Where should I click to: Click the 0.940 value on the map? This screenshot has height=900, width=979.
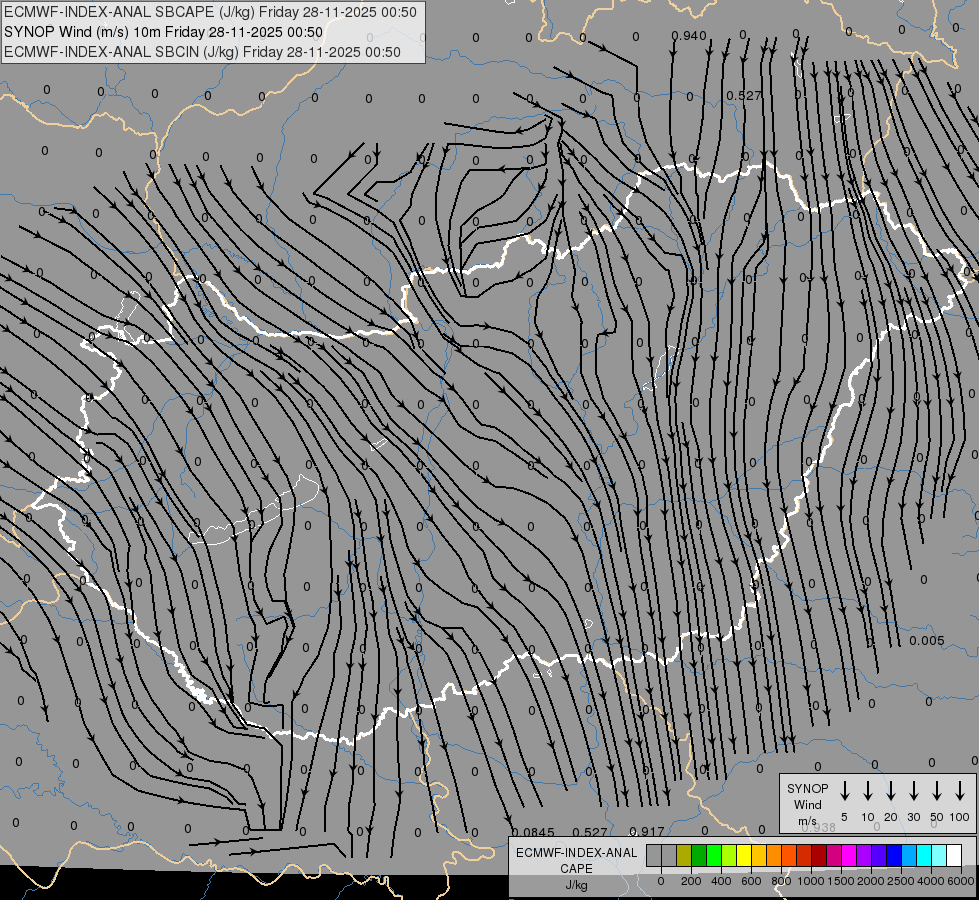coord(689,36)
